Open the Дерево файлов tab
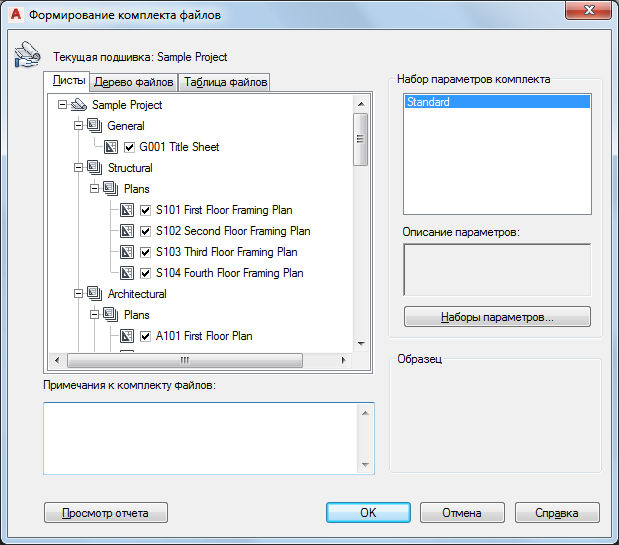The width and height of the screenshot is (619, 545). (134, 82)
